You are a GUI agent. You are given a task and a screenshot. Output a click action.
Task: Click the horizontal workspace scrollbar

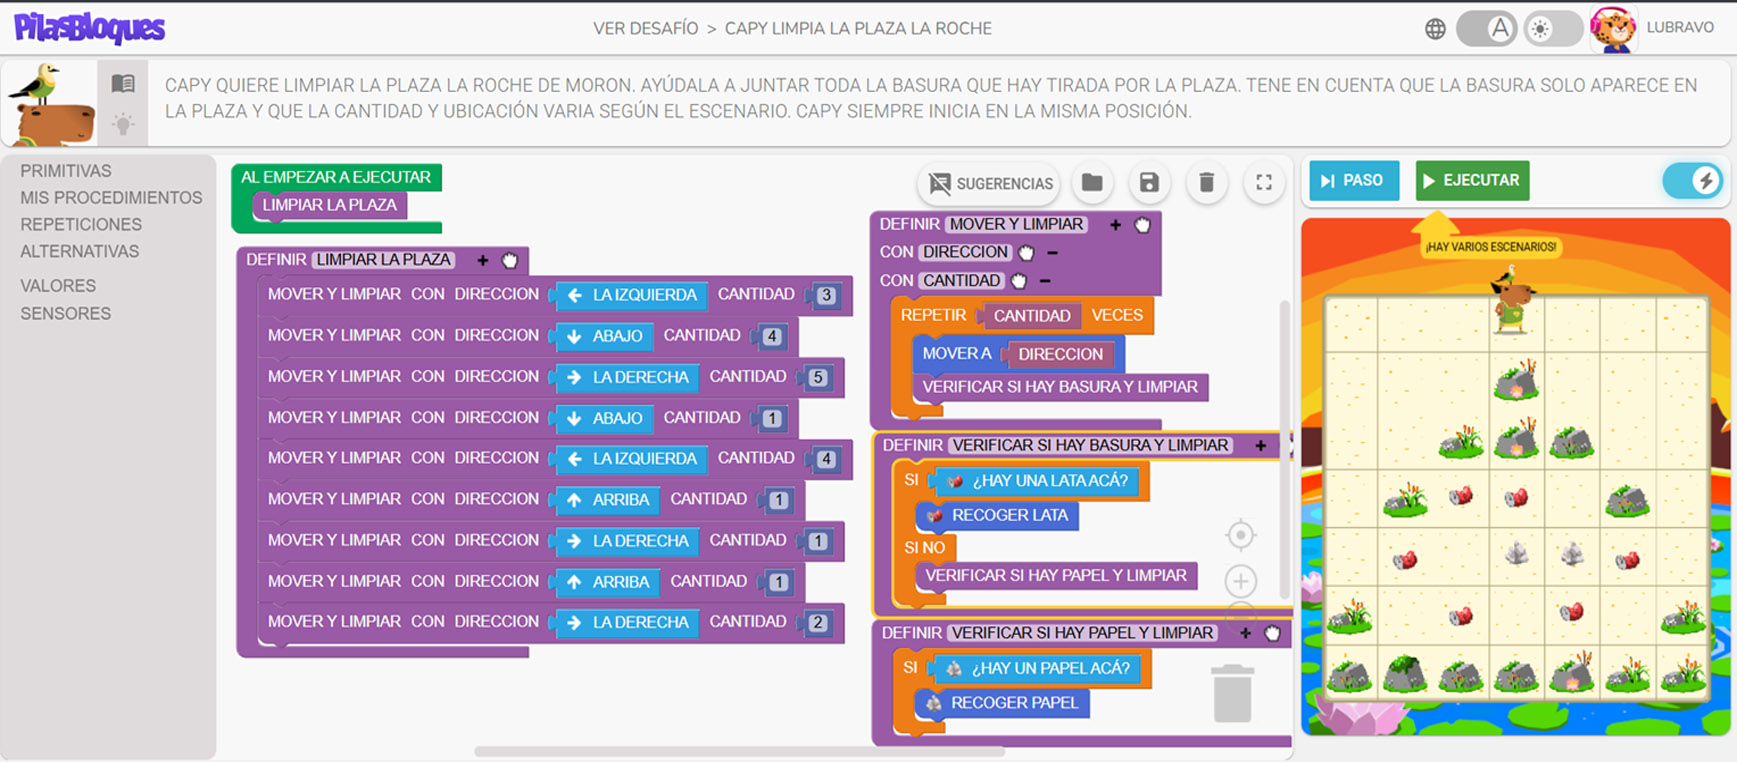coord(739,751)
